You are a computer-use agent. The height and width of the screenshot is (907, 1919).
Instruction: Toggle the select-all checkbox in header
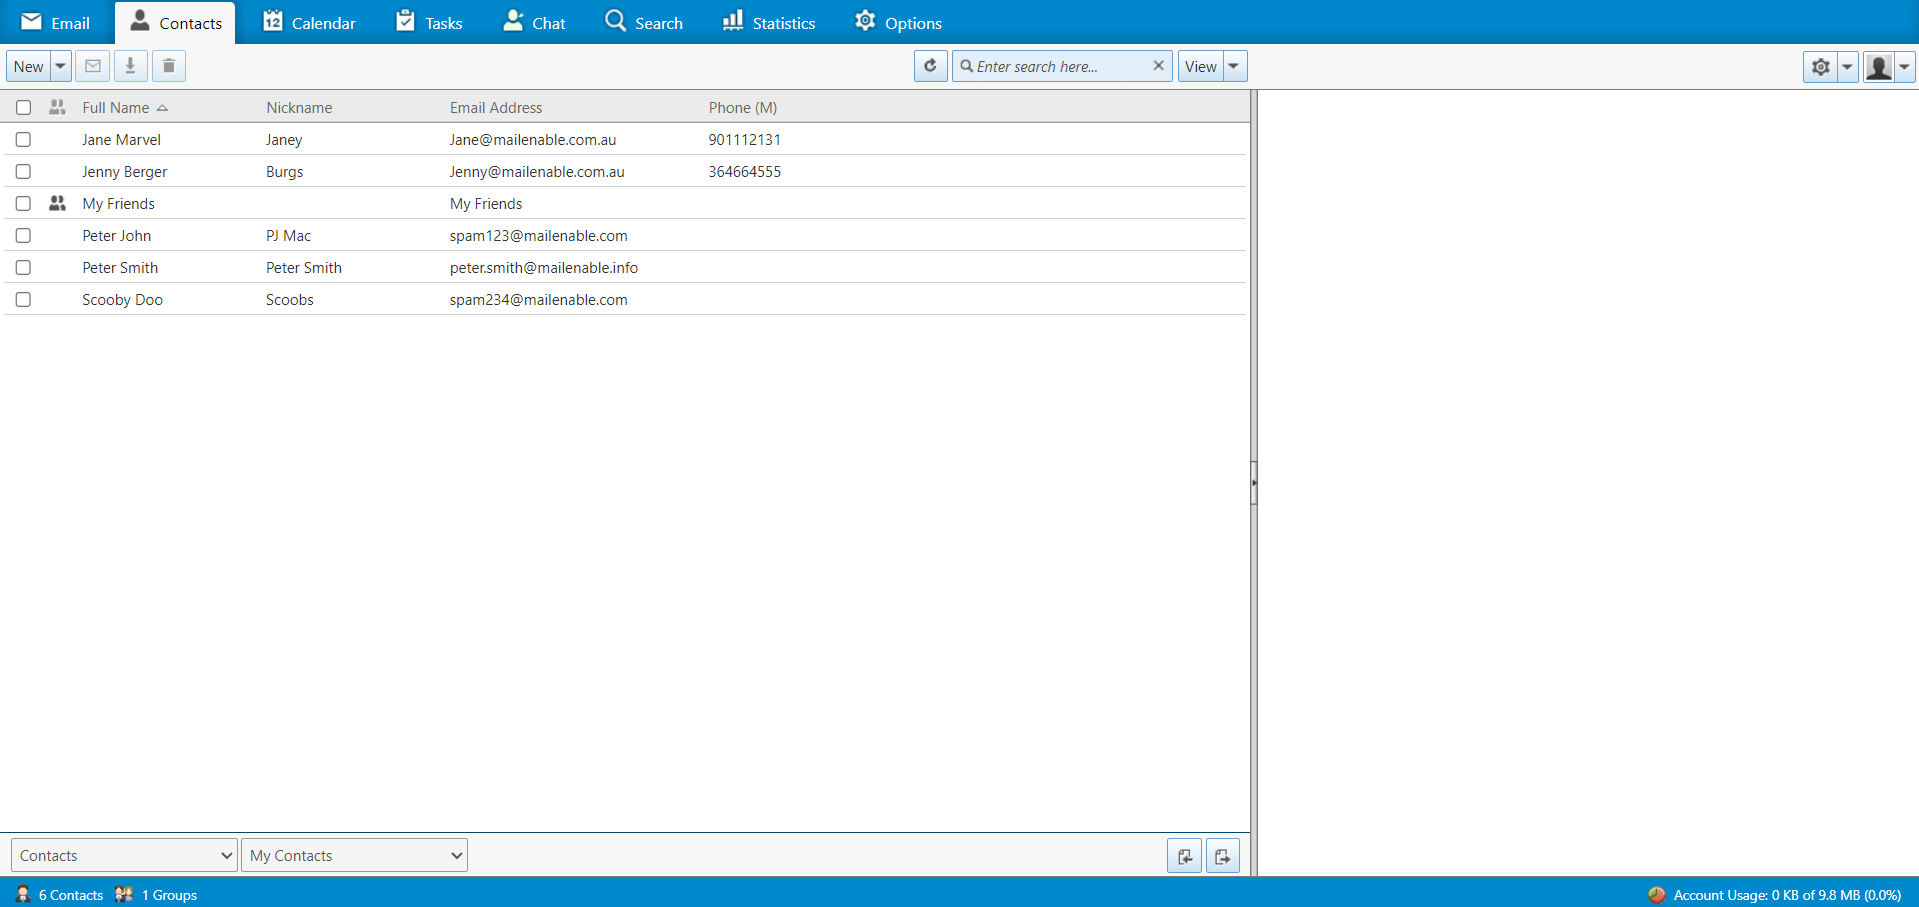click(23, 108)
